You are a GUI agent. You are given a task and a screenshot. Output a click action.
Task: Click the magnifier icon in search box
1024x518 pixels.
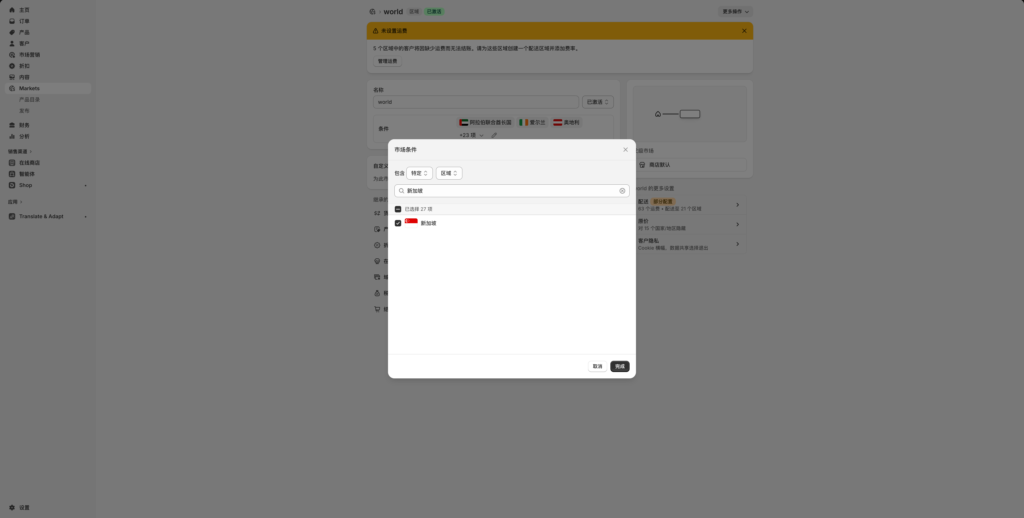coord(402,191)
